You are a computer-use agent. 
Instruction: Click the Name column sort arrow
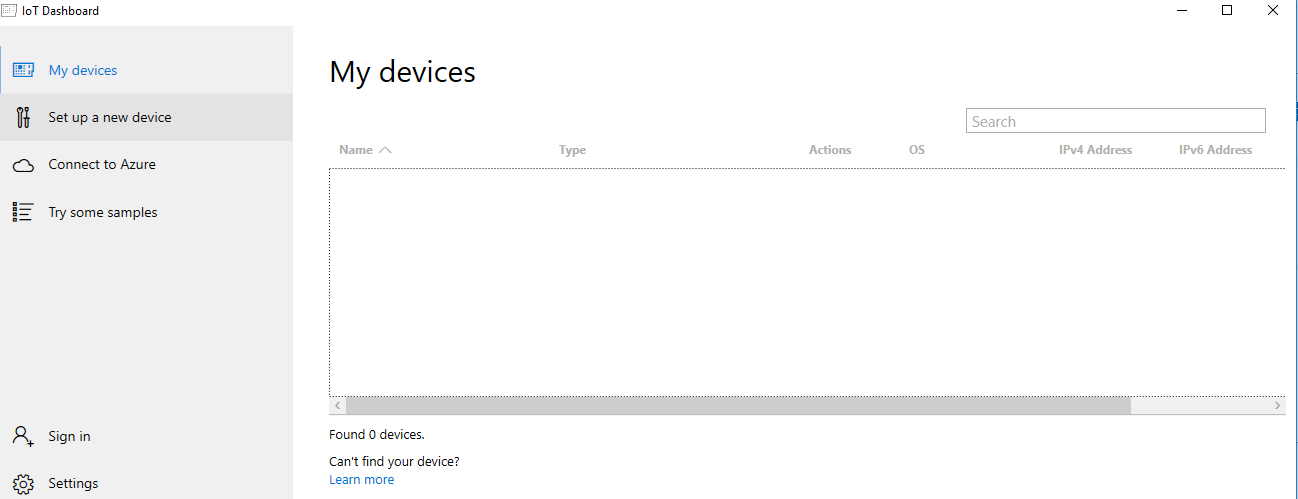point(385,150)
